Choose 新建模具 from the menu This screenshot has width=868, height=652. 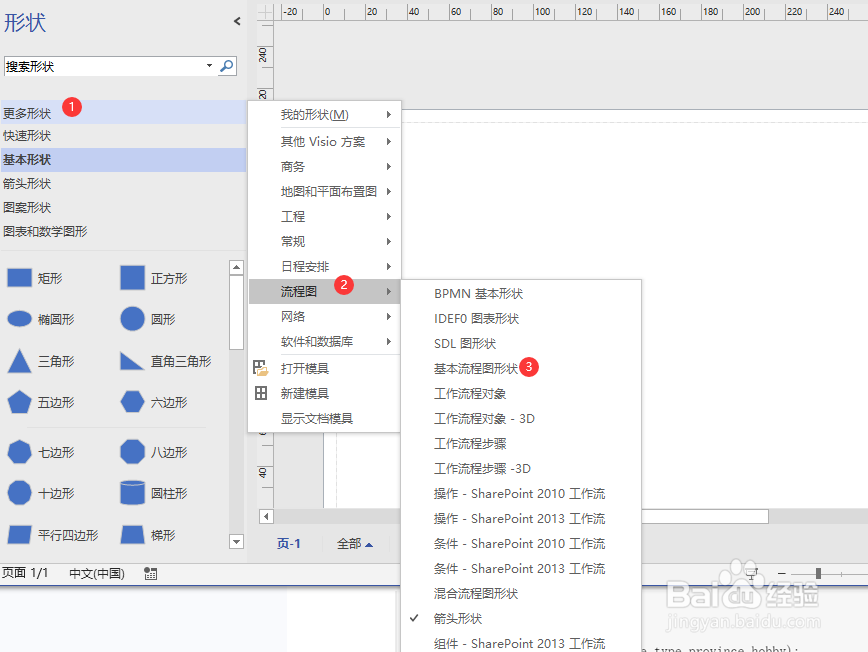tap(324, 394)
